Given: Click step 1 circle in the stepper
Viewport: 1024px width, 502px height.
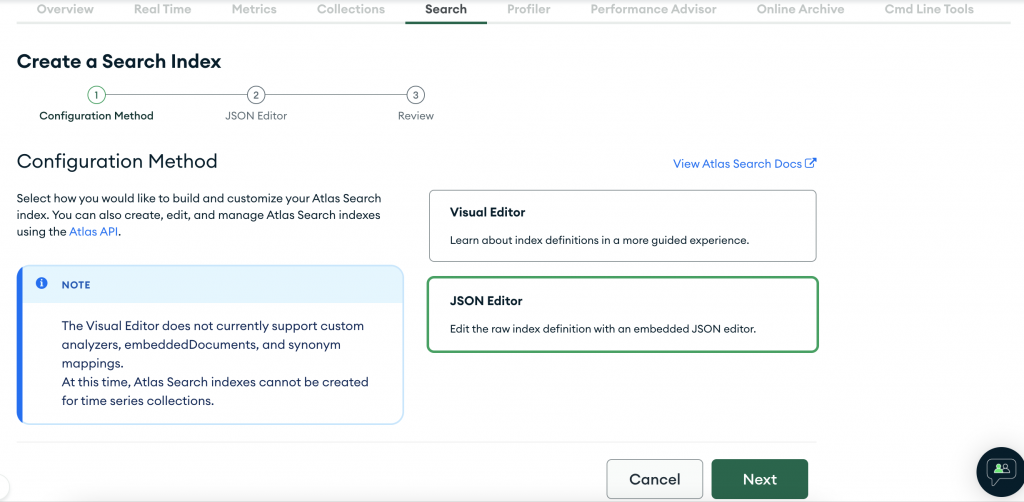Looking at the screenshot, I should tap(96, 95).
